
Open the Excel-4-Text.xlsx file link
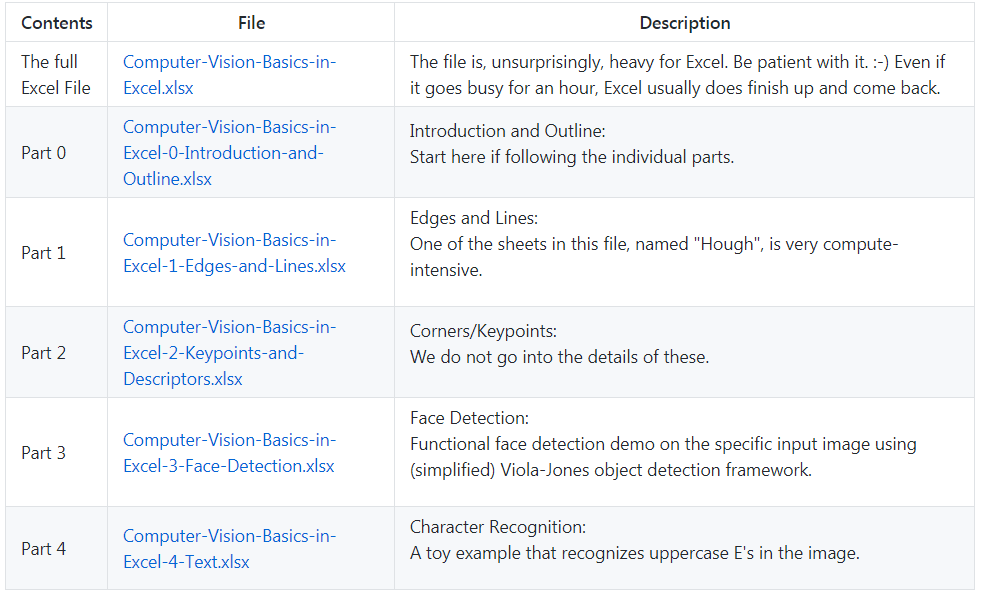pos(229,549)
